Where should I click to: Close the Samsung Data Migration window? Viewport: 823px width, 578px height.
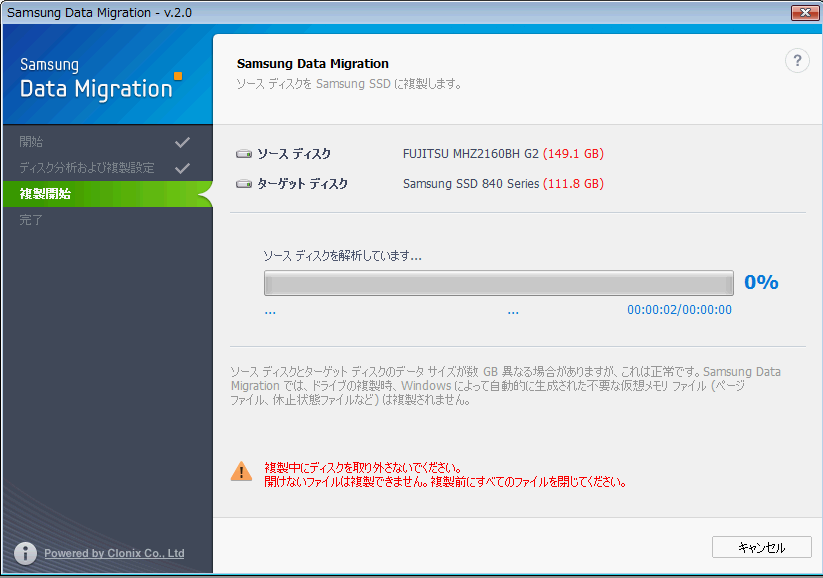click(x=804, y=12)
